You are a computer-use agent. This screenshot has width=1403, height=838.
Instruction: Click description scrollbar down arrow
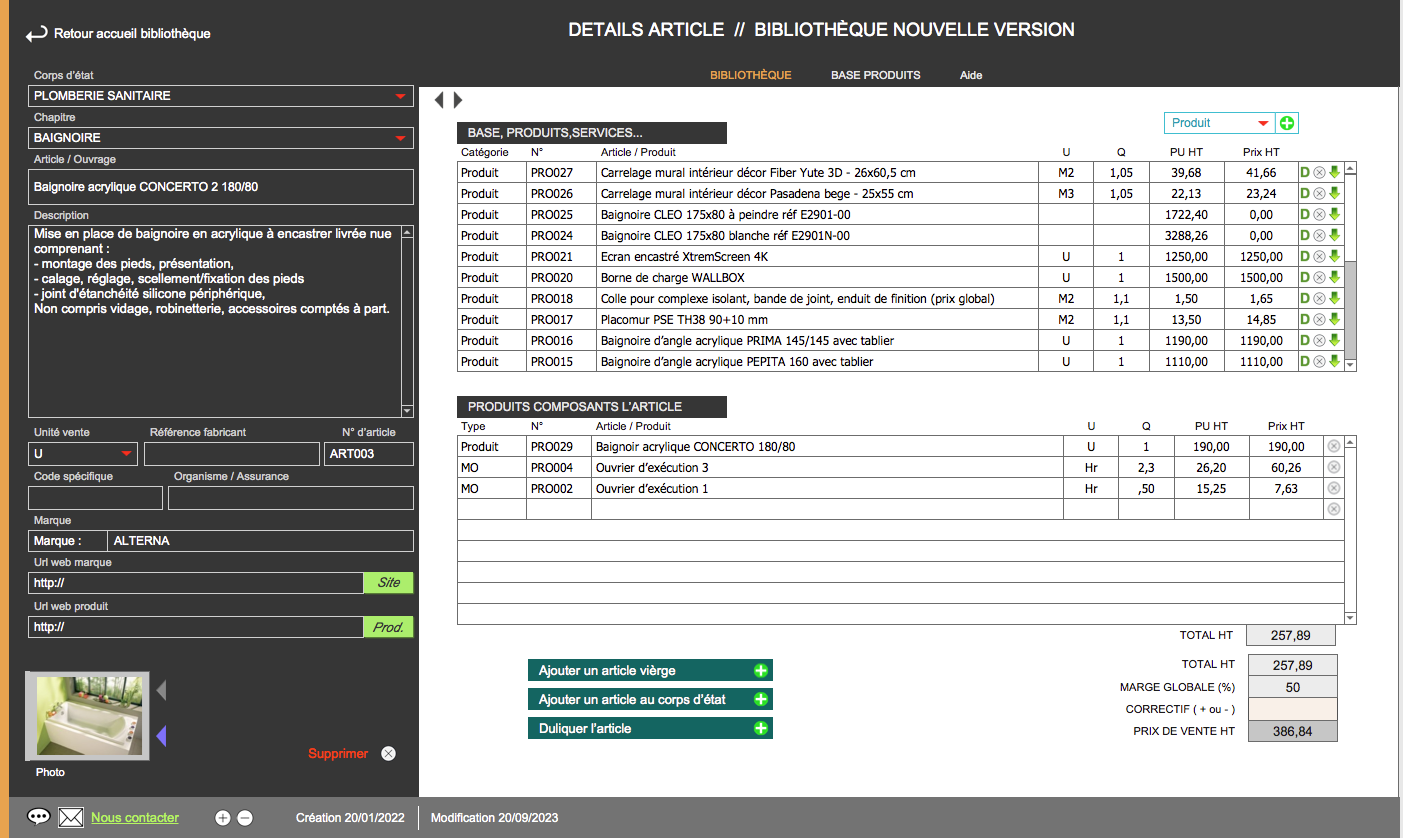407,411
